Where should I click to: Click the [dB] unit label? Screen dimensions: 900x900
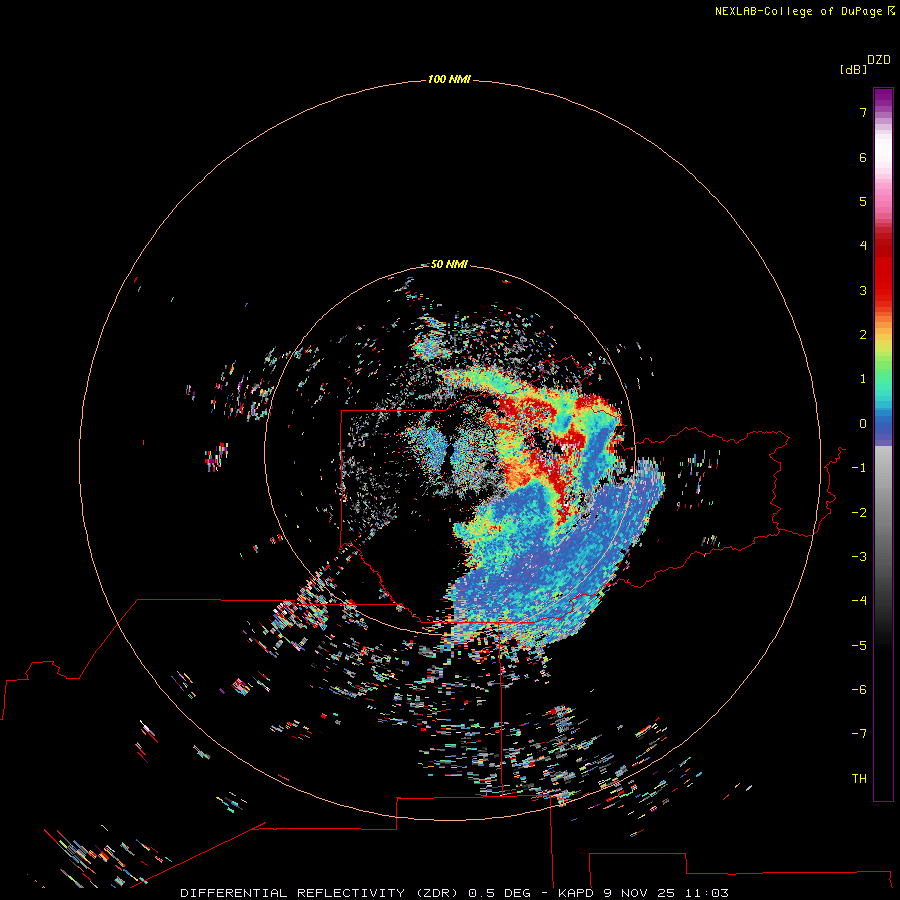tap(853, 70)
